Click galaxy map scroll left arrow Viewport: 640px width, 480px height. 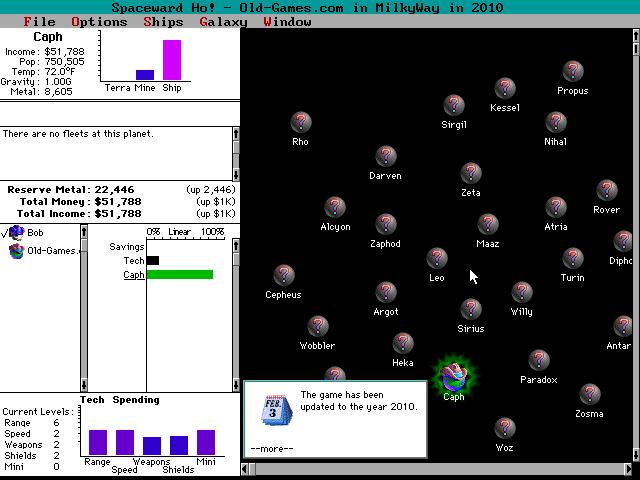pyautogui.click(x=245, y=469)
